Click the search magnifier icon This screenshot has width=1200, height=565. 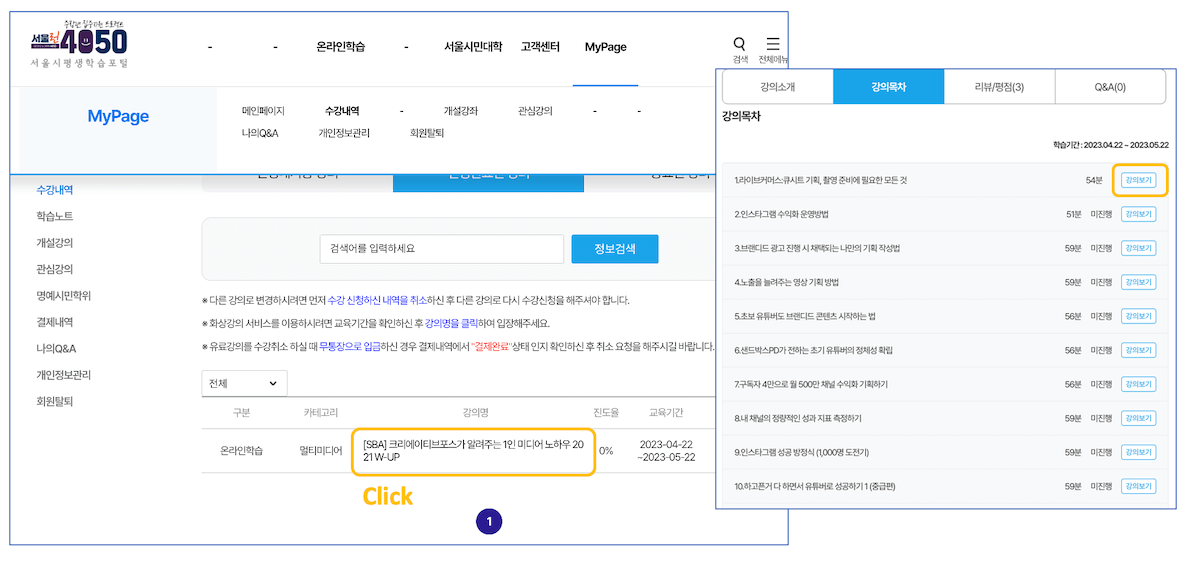[739, 44]
